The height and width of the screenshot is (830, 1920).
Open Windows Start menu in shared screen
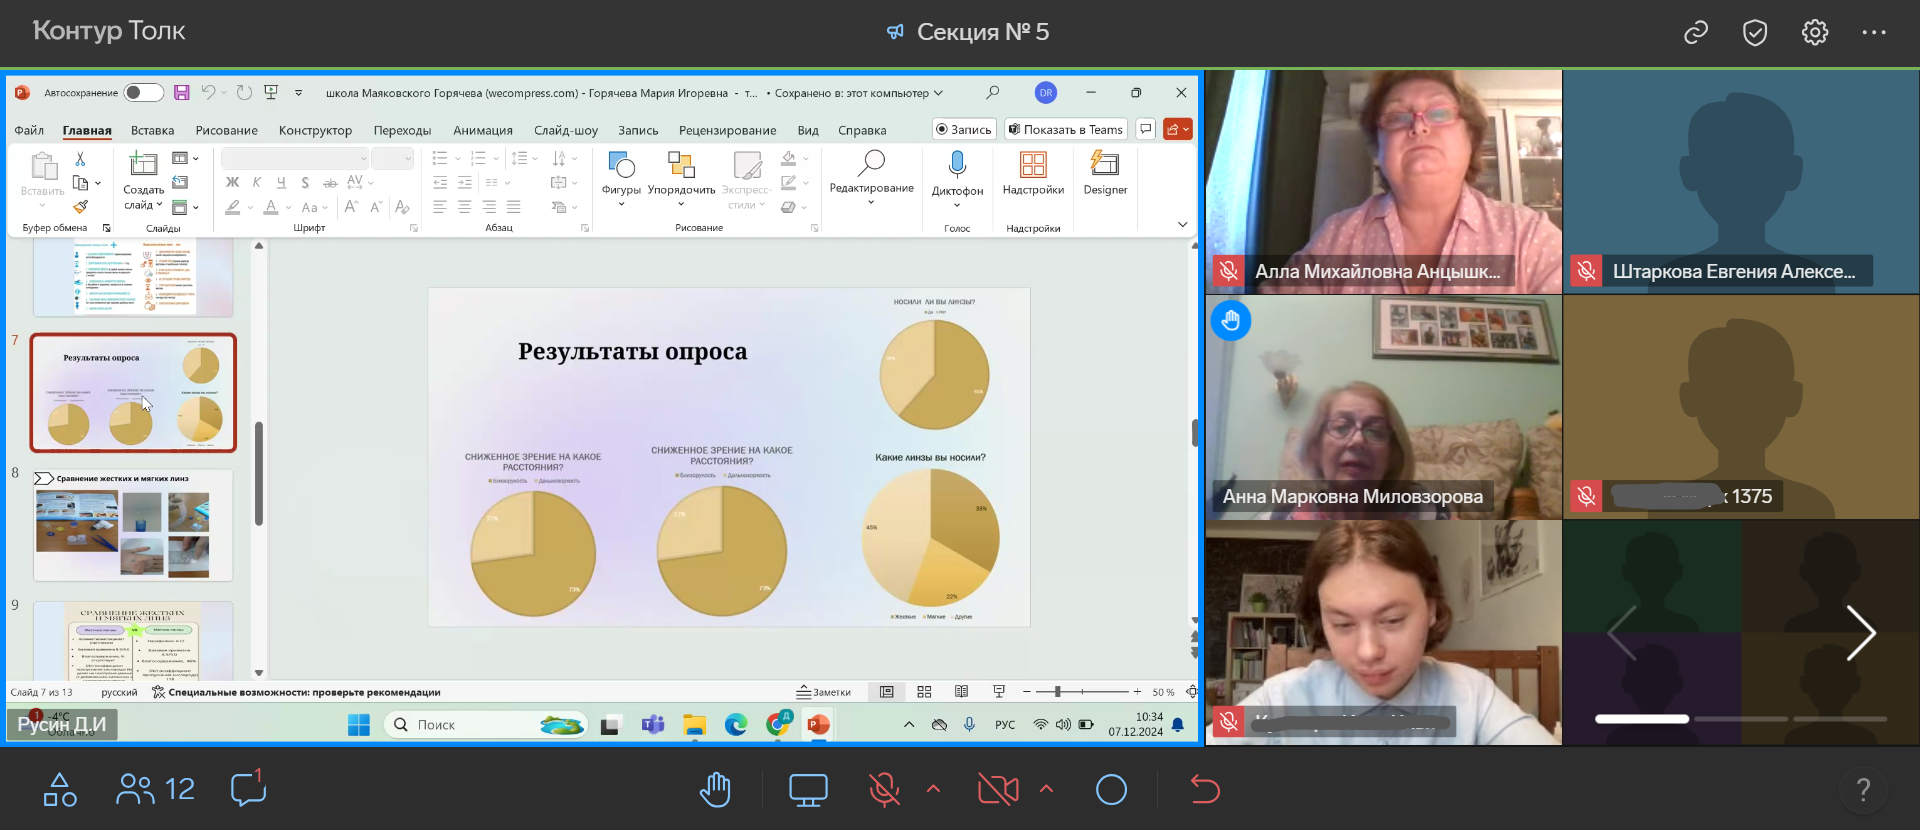359,725
